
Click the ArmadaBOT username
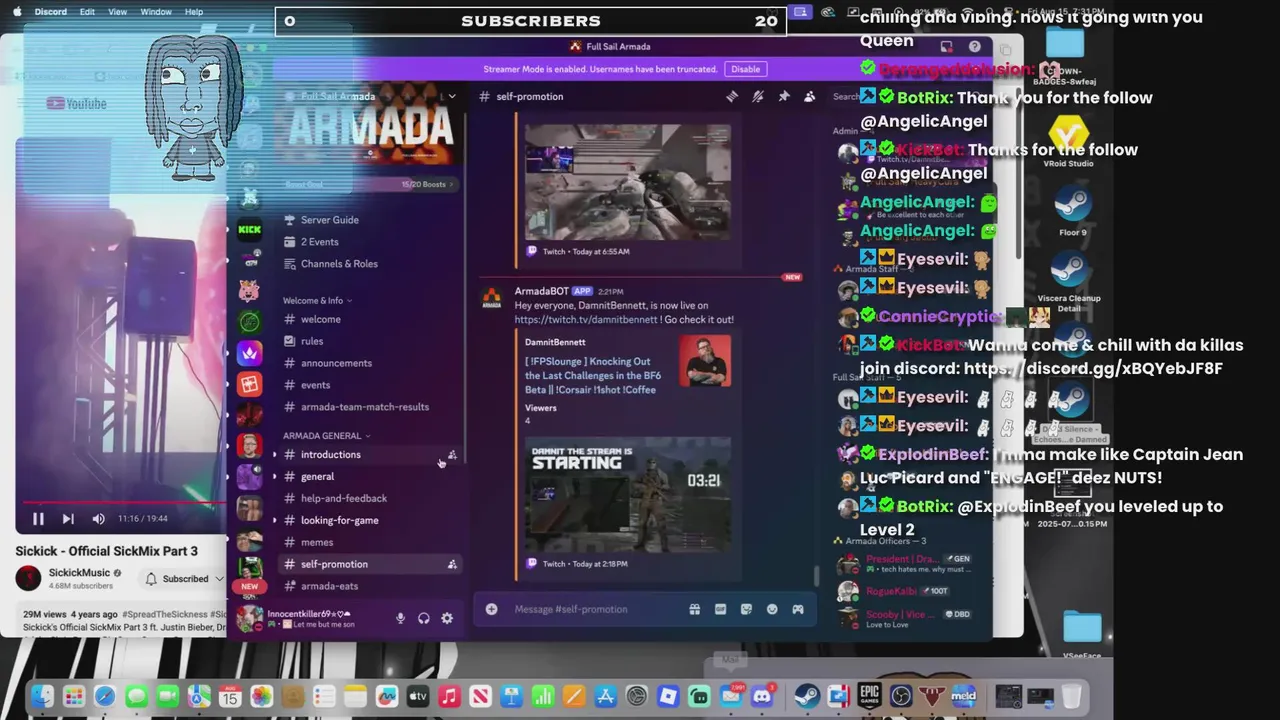pos(541,291)
